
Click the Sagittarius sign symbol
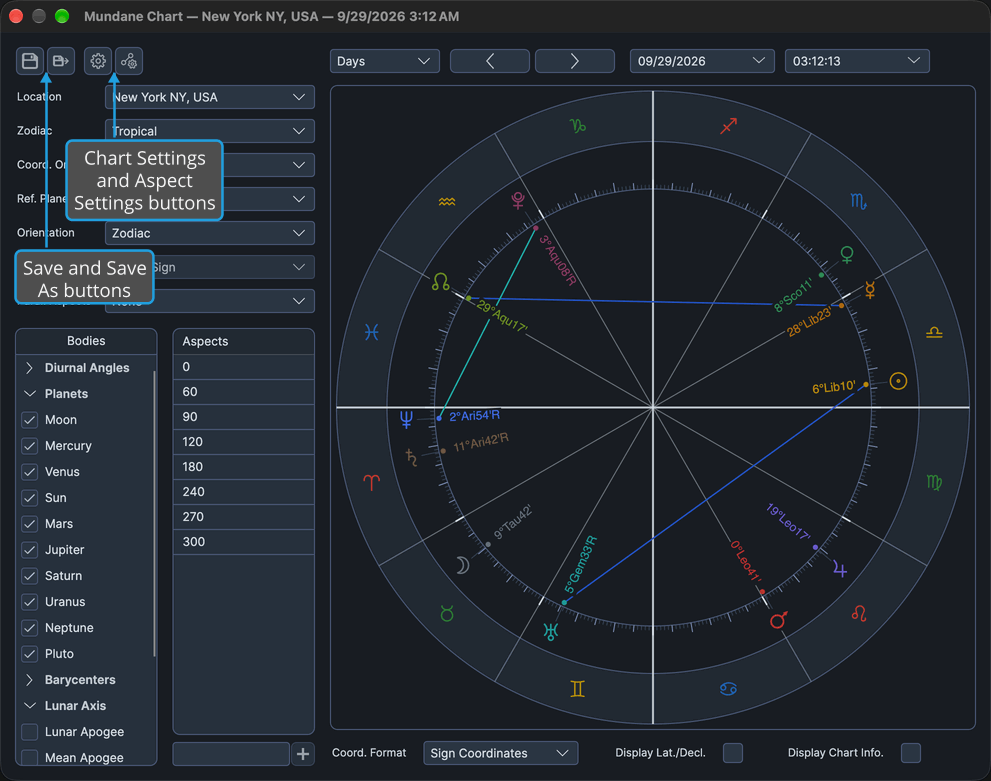729,126
